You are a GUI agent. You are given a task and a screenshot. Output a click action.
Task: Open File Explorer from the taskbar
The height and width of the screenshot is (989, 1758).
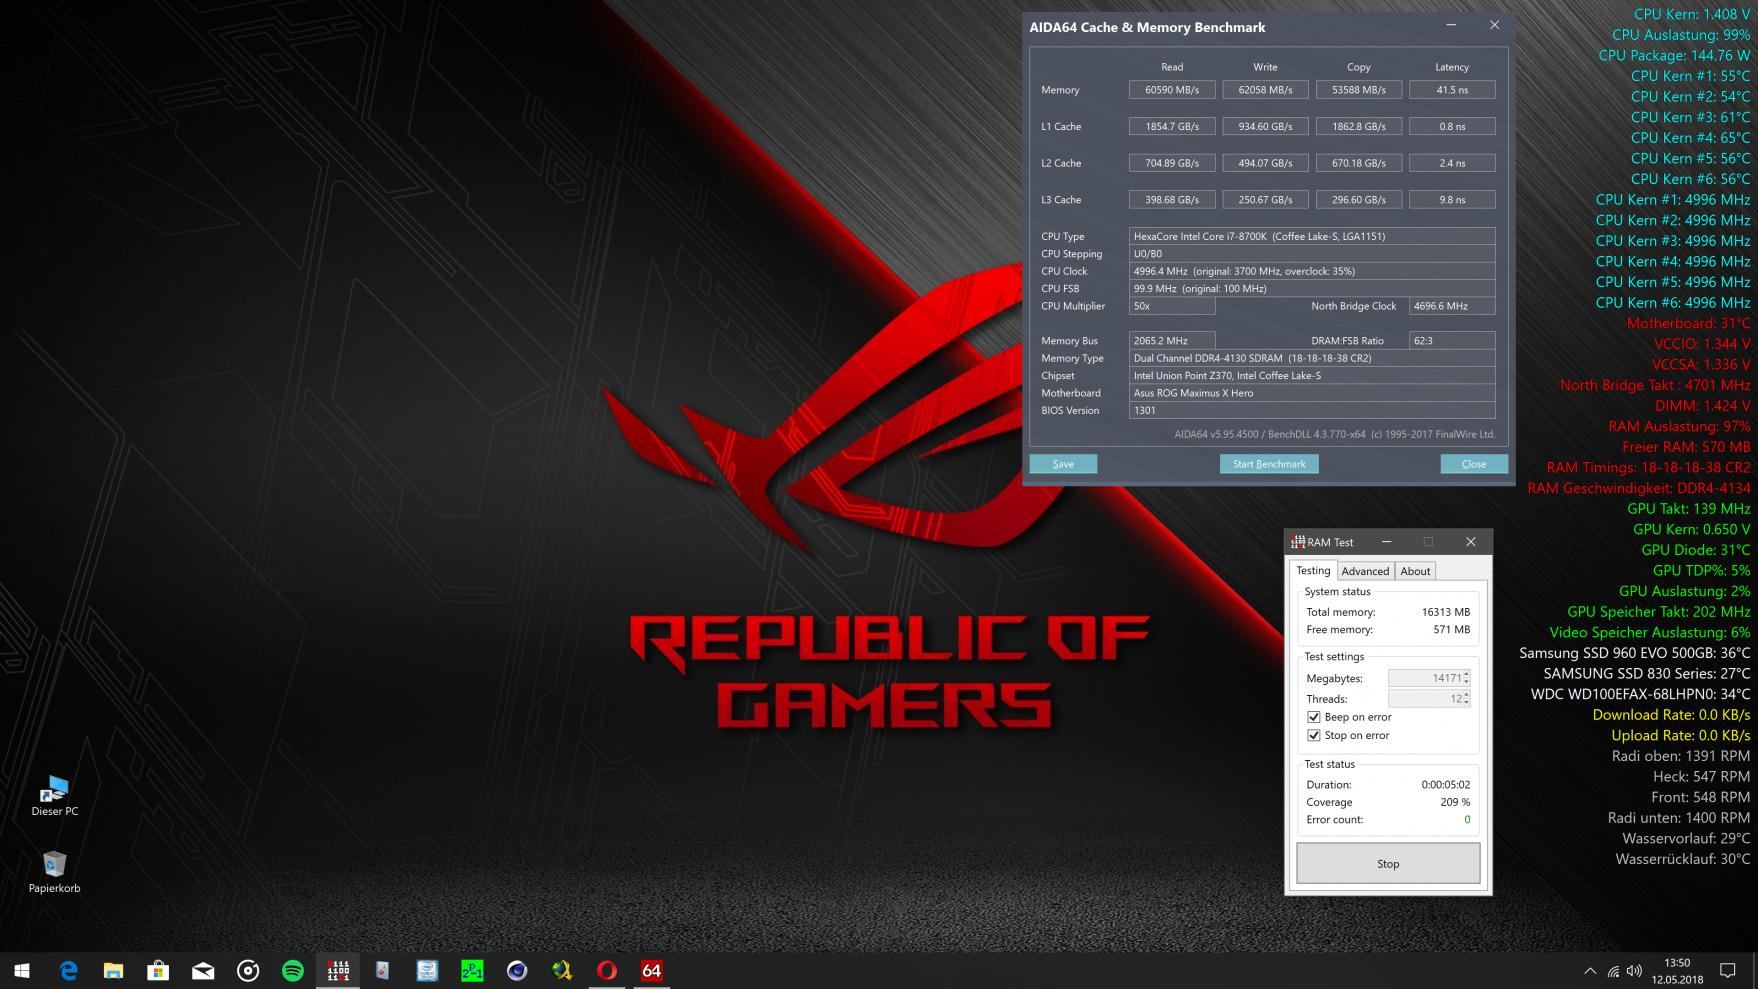113,970
